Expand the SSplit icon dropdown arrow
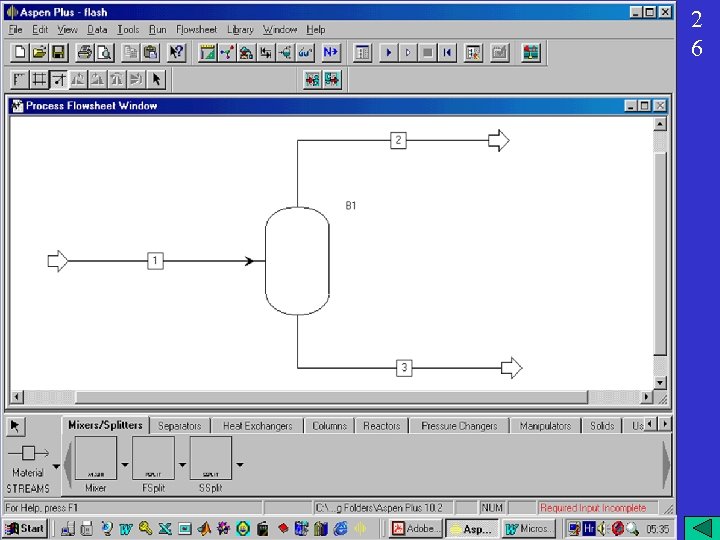The height and width of the screenshot is (540, 720). pos(240,465)
